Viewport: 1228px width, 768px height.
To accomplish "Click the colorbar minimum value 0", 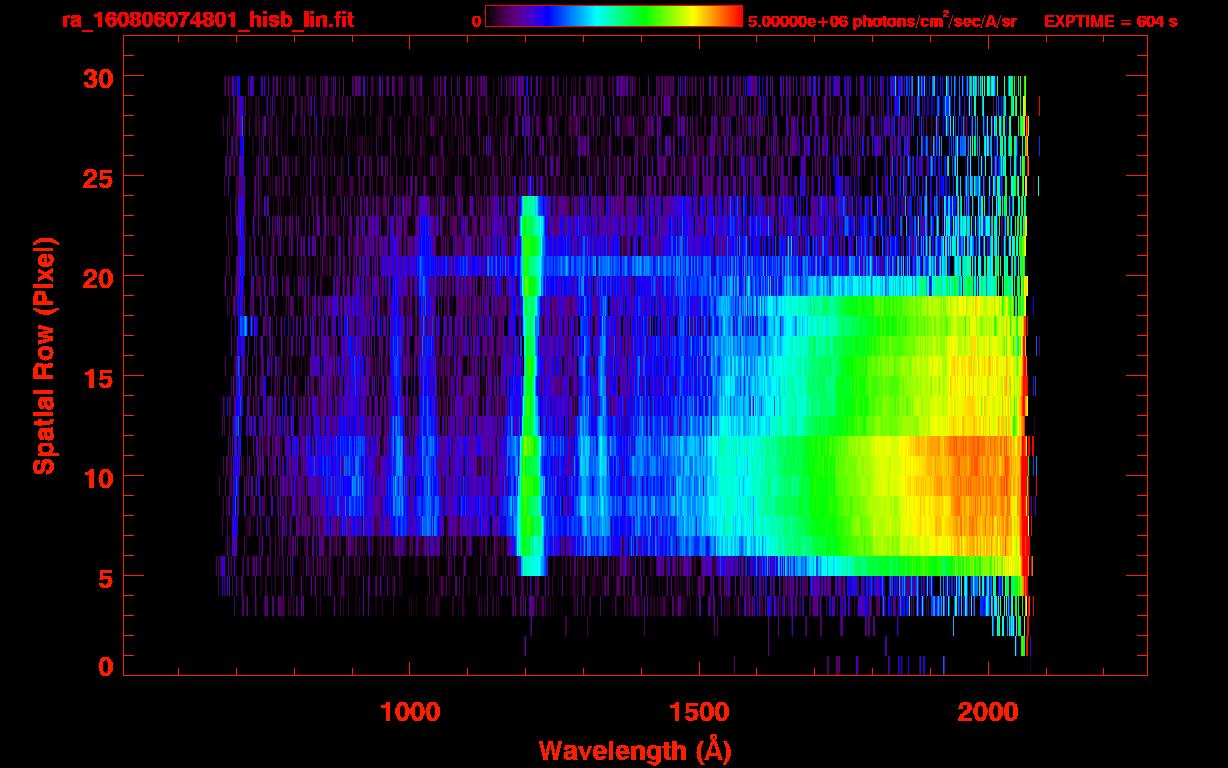I will coord(477,21).
